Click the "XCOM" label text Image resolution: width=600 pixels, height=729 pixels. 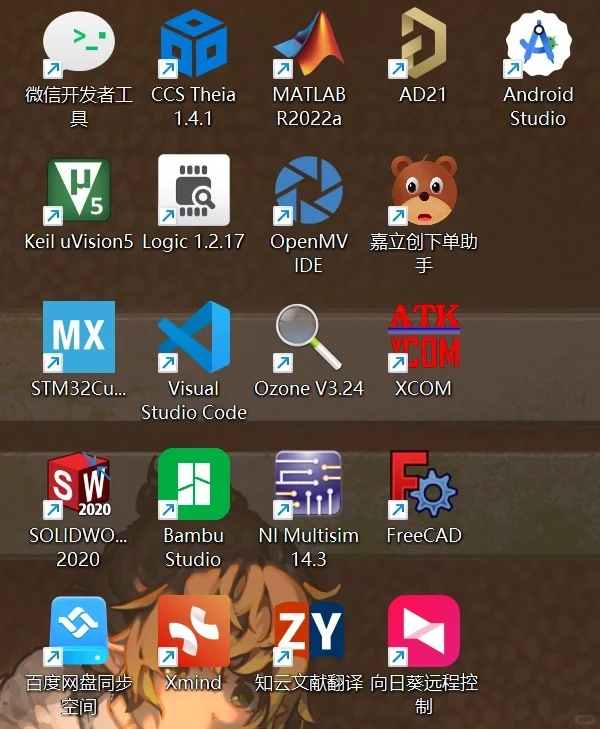[423, 389]
